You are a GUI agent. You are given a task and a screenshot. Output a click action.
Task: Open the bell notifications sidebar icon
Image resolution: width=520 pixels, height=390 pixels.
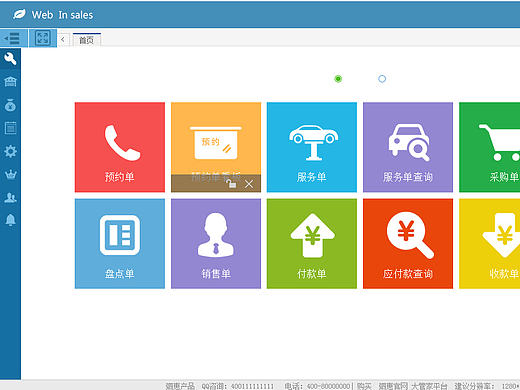[x=10, y=220]
